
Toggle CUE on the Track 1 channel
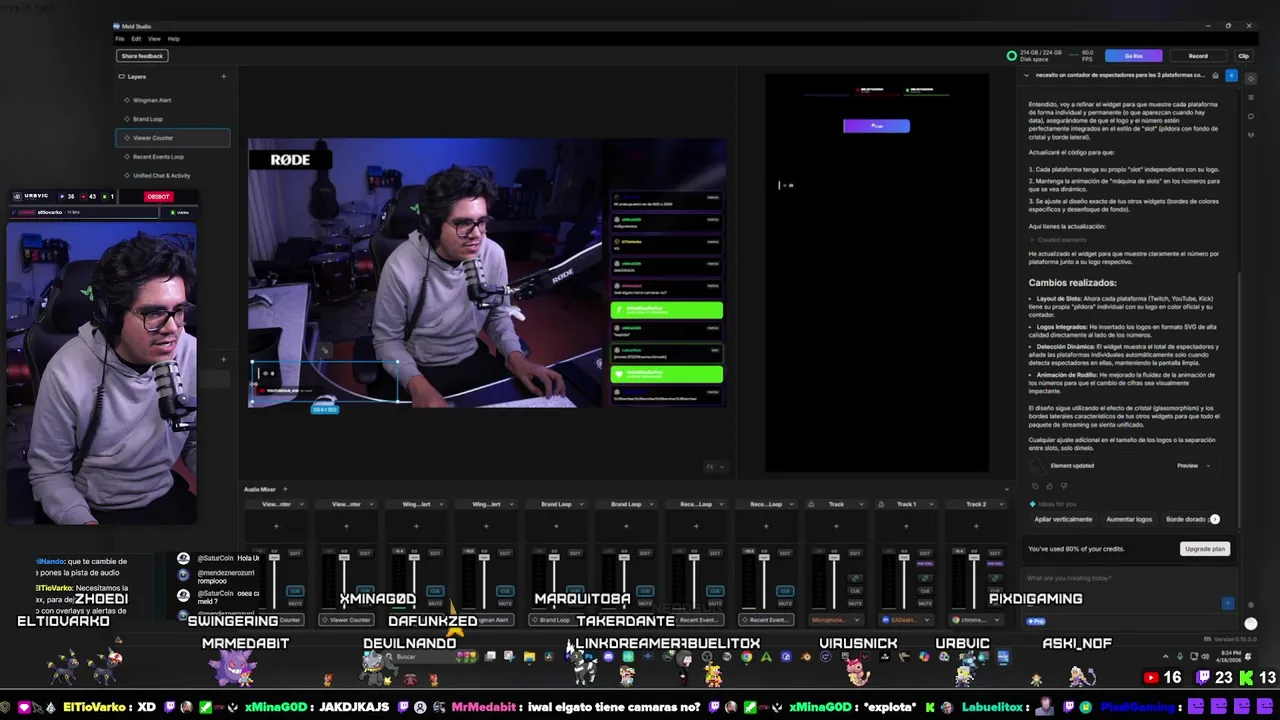(925, 591)
